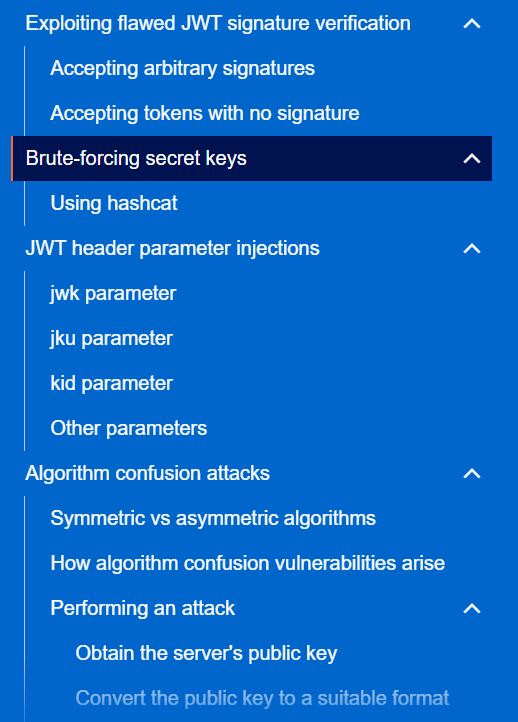
Task: Collapse the Brute-forcing secret keys chevron
Action: point(472,158)
